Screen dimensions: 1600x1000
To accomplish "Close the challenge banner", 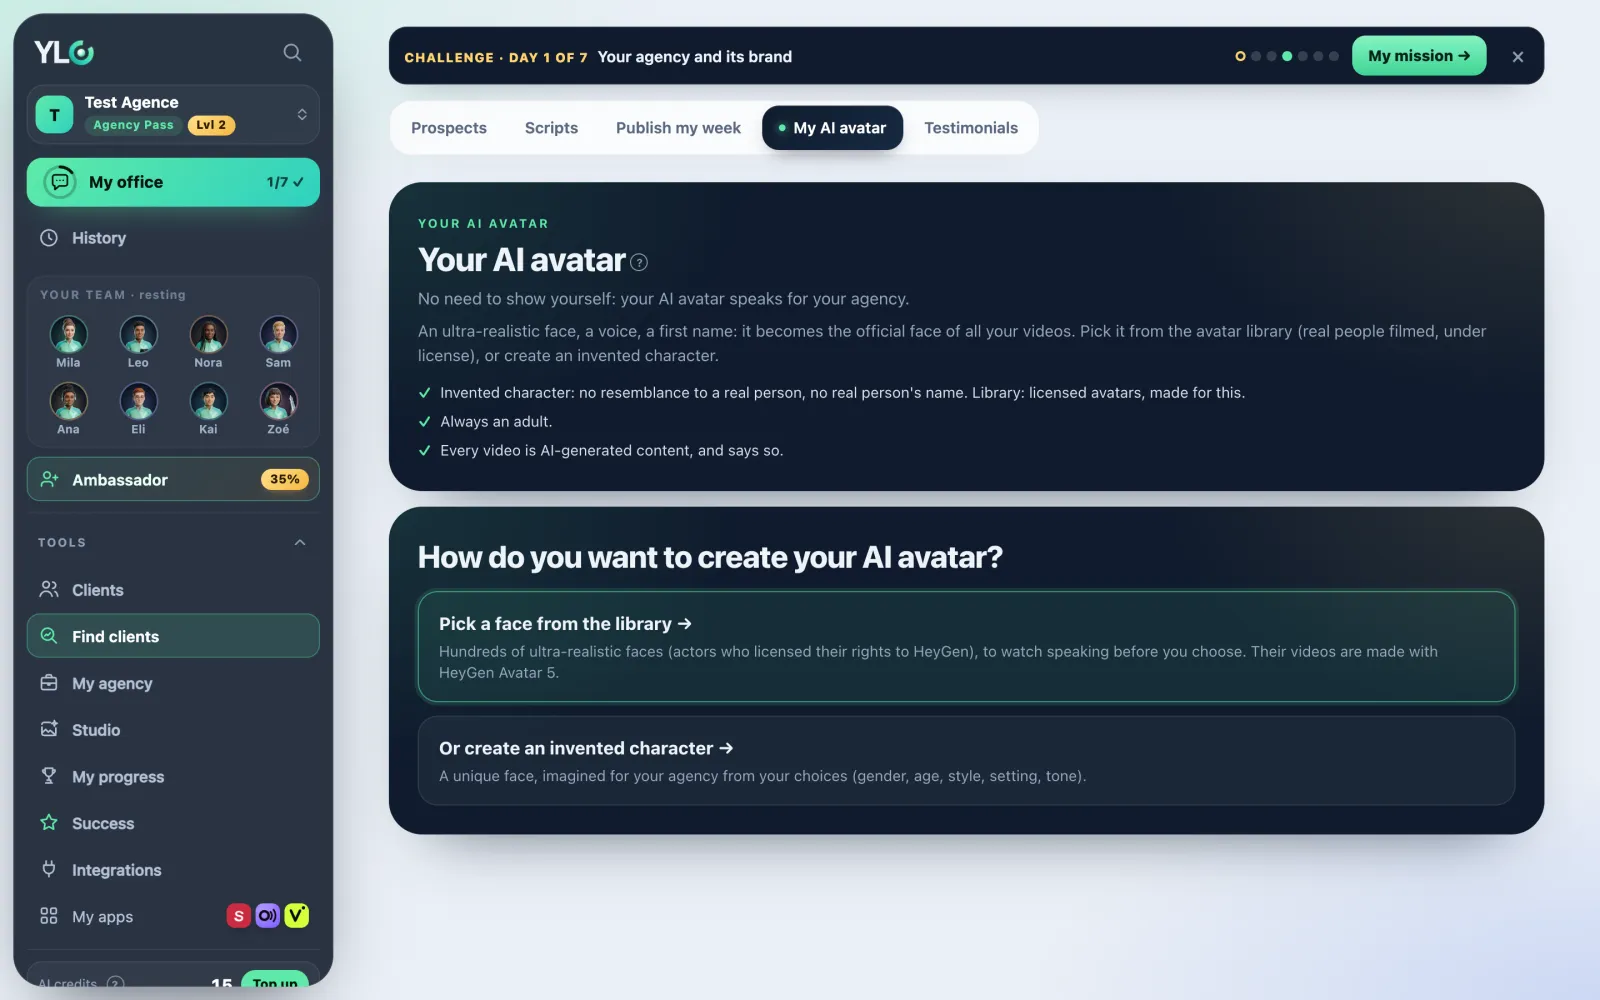I will pyautogui.click(x=1518, y=57).
